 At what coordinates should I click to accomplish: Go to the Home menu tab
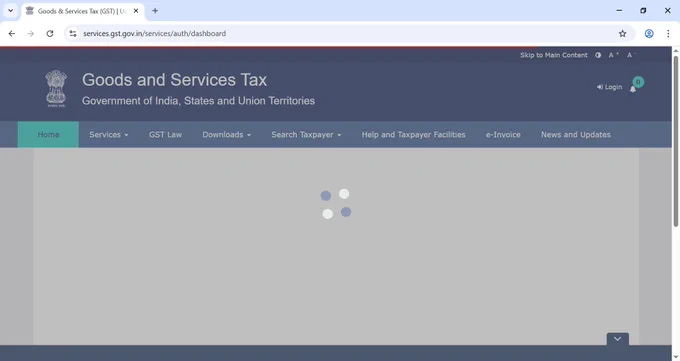(x=48, y=135)
